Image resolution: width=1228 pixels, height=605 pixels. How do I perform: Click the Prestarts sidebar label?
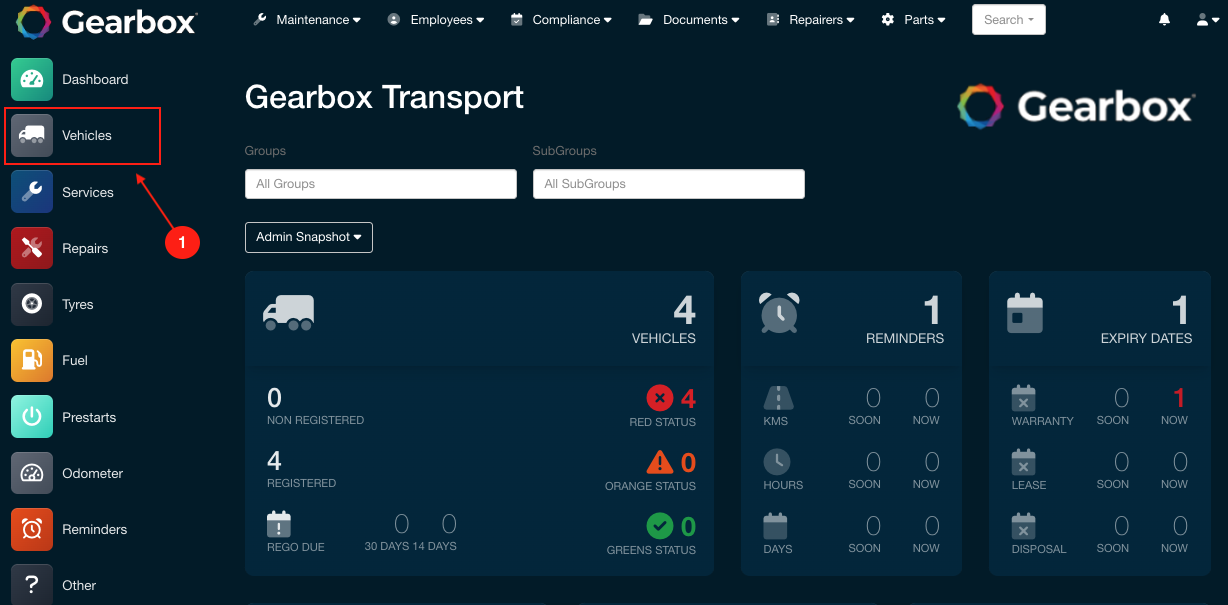(x=89, y=417)
